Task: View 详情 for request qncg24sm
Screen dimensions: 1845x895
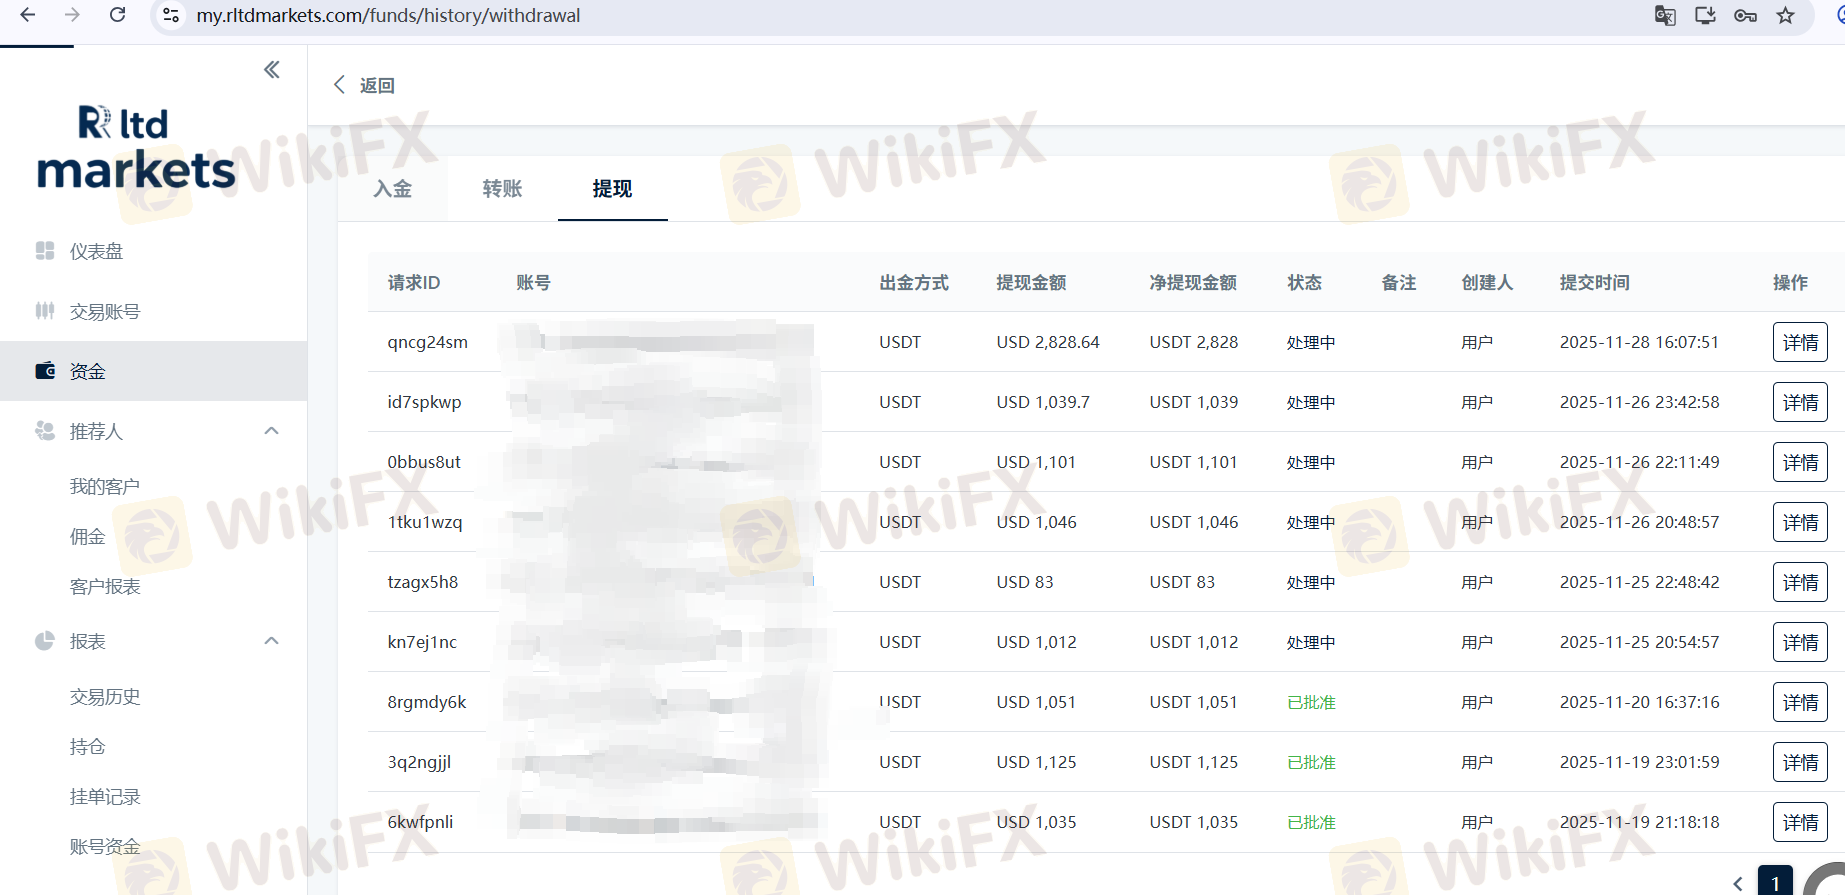Action: point(1800,342)
